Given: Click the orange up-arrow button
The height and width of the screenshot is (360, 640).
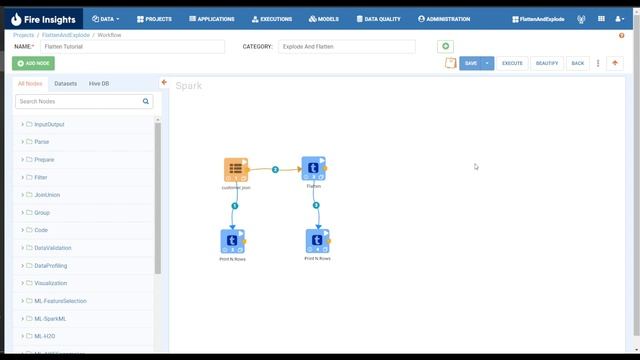Looking at the screenshot, I should coord(615,63).
